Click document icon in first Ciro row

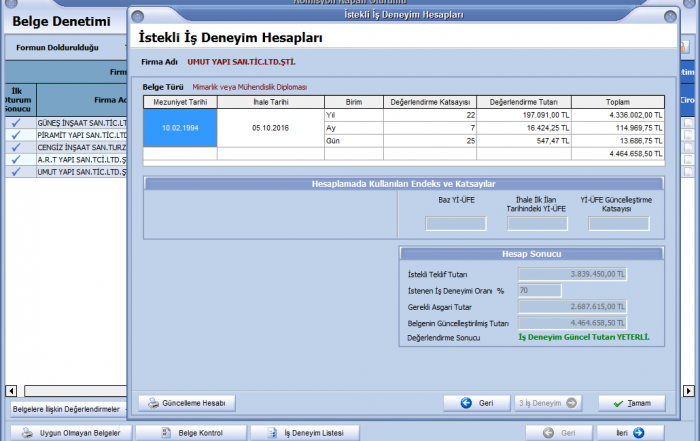[x=688, y=122]
